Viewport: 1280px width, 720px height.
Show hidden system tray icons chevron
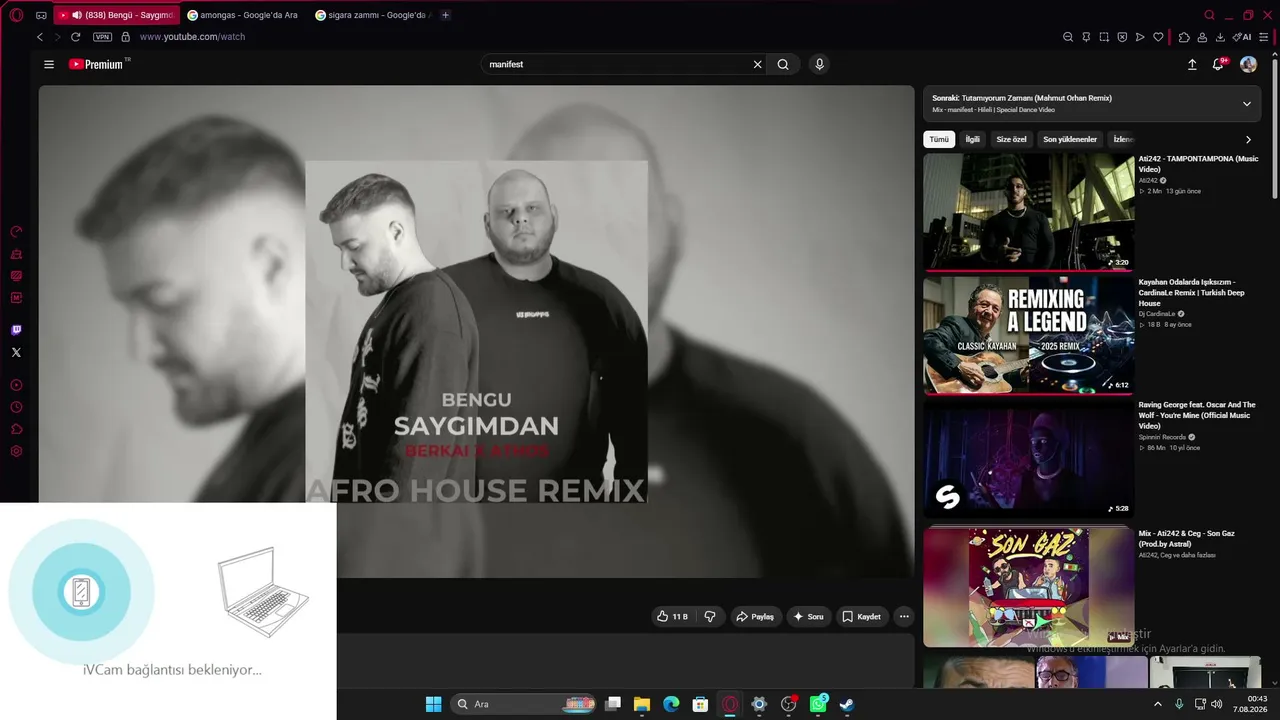(1158, 704)
